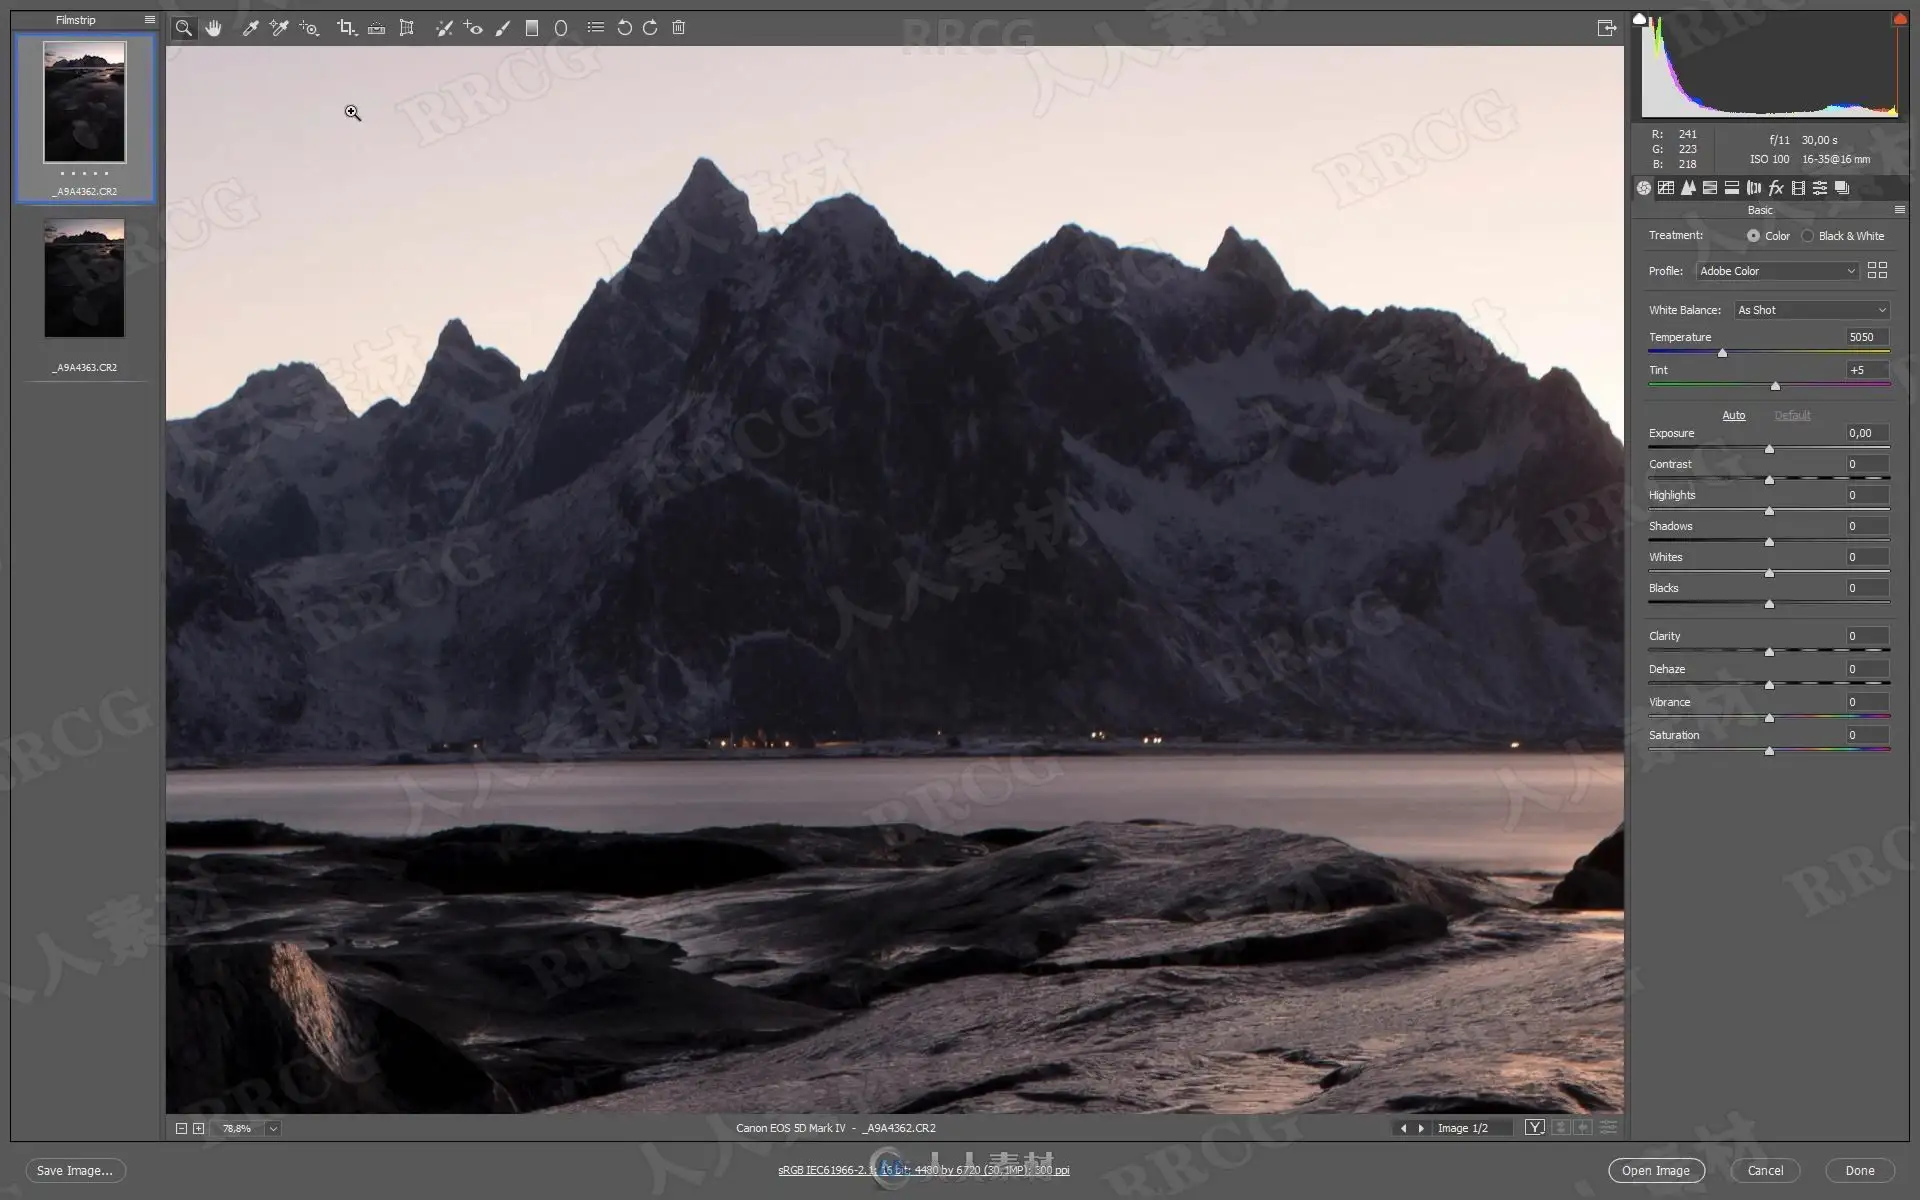Click the Temperature value field

[x=1866, y=337]
